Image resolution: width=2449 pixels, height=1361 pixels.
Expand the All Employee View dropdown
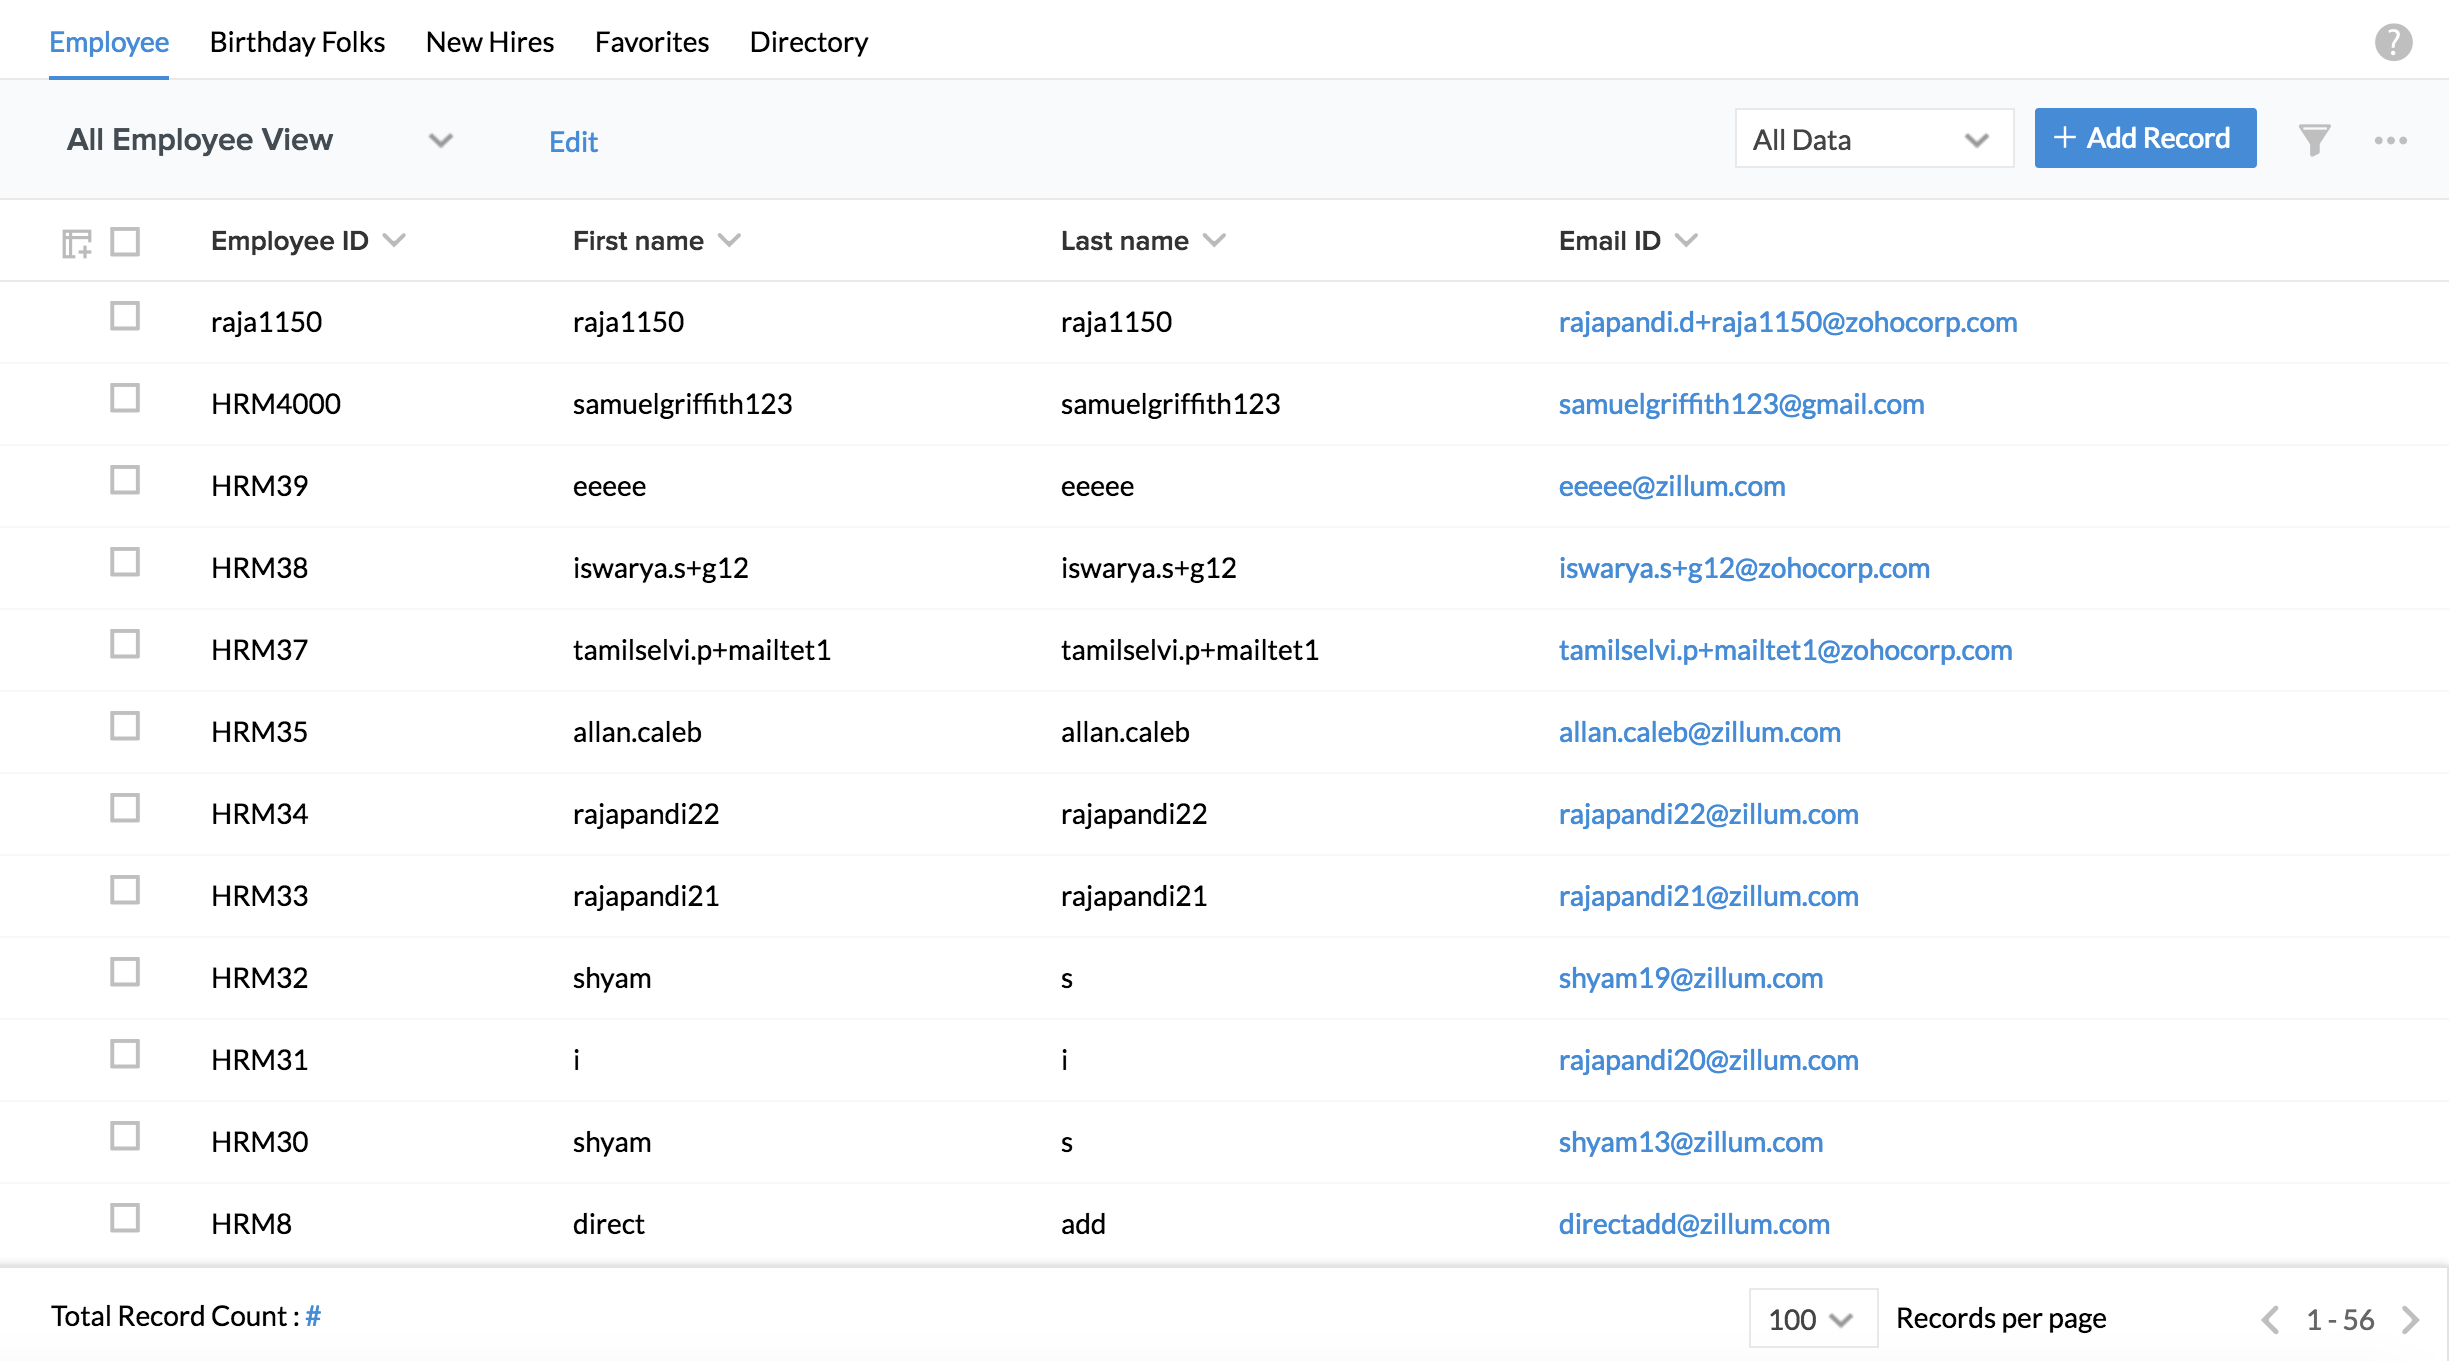coord(441,140)
